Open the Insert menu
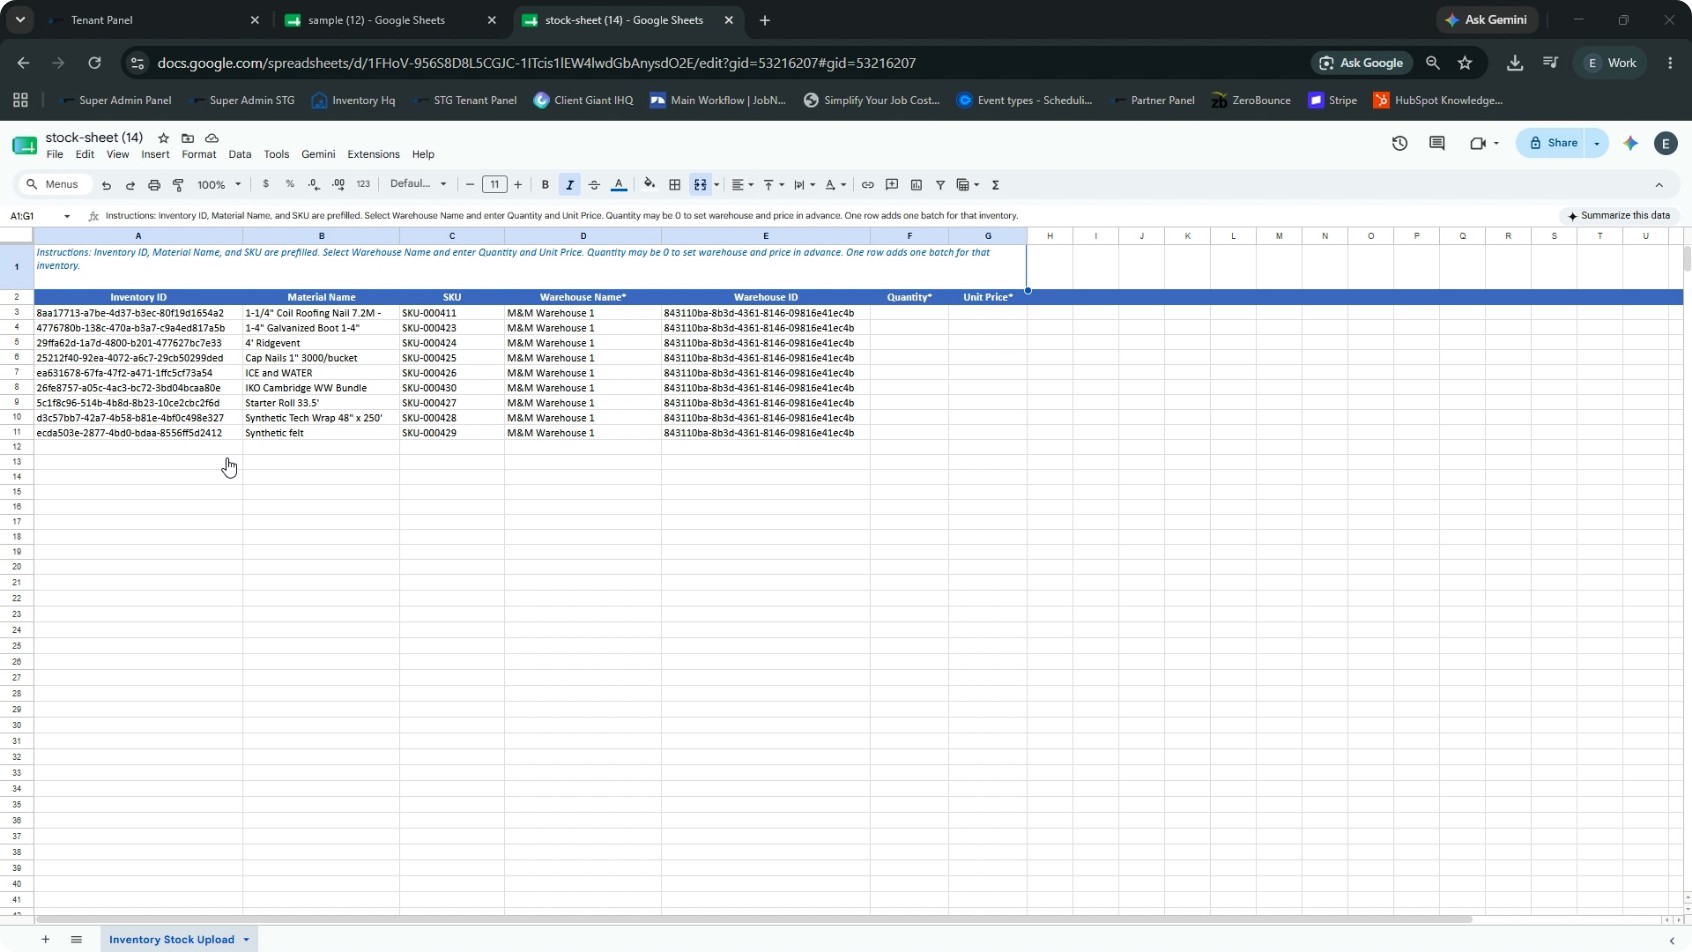The width and height of the screenshot is (1692, 952). pos(155,154)
